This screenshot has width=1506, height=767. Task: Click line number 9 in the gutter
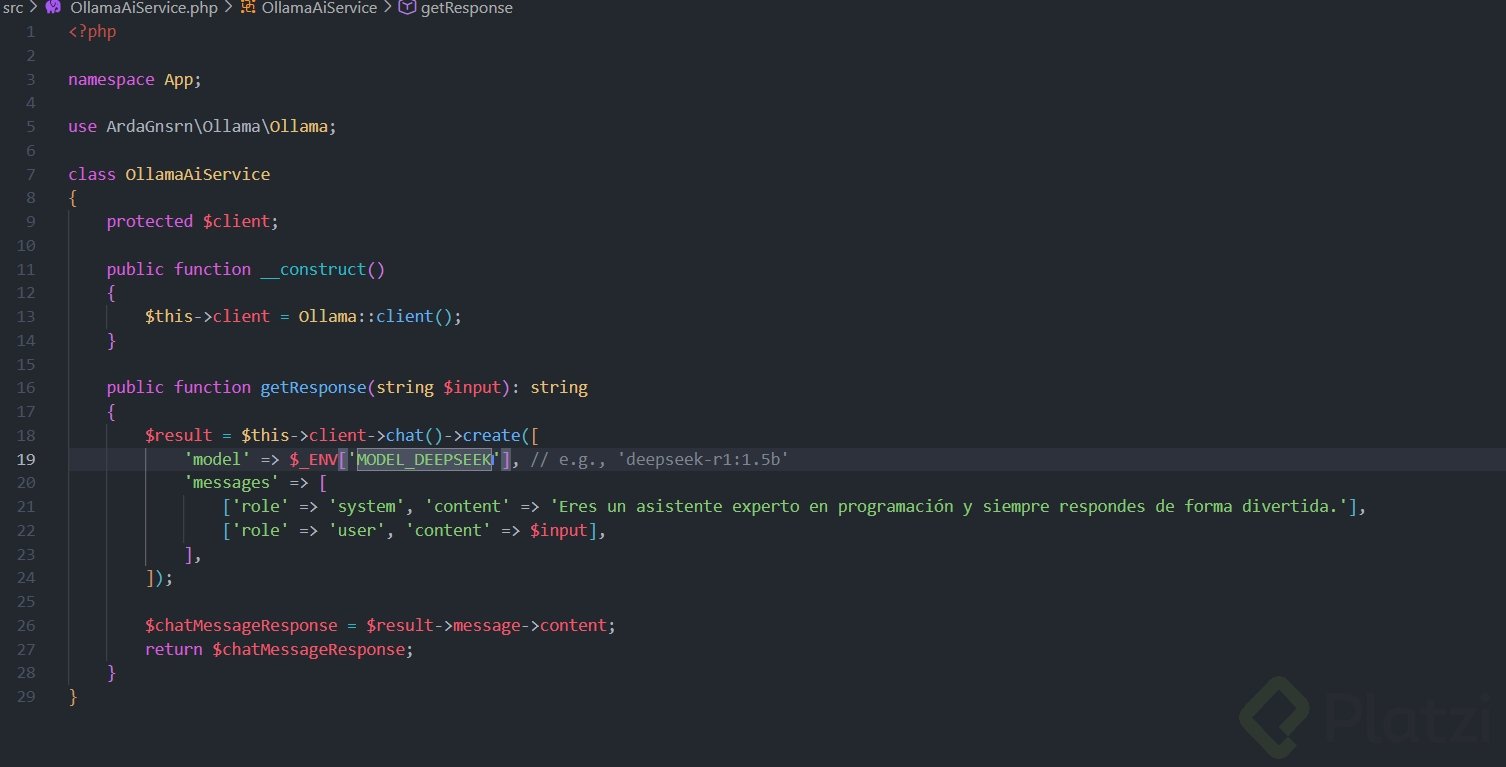pos(31,222)
